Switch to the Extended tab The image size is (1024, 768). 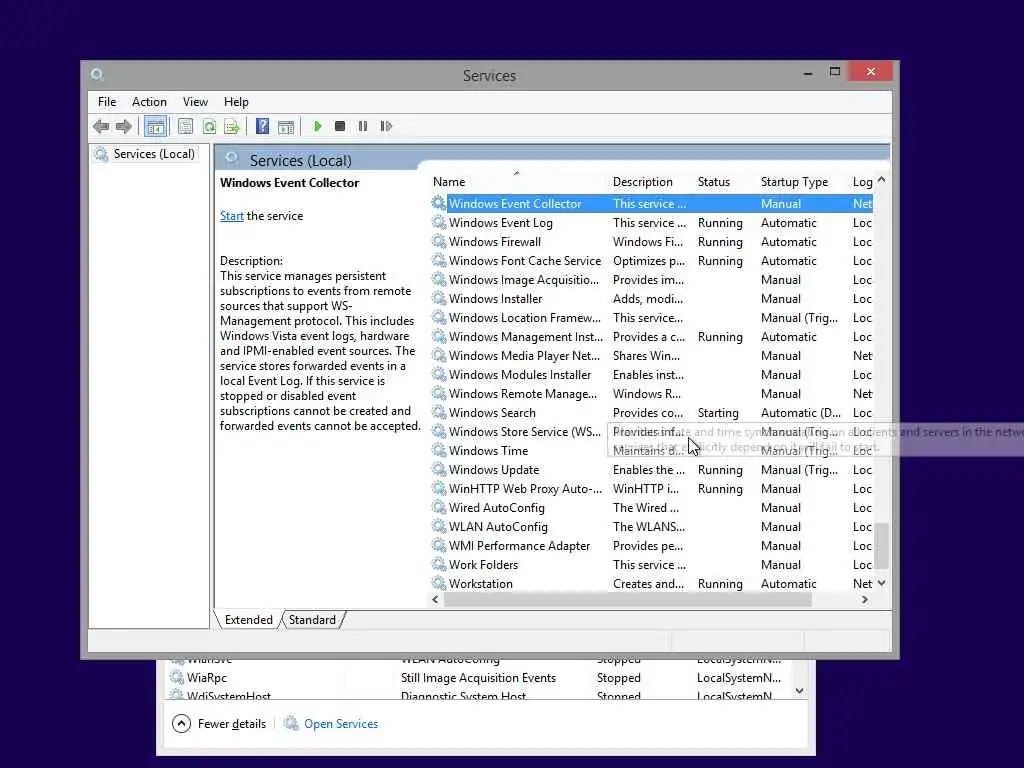pos(249,620)
